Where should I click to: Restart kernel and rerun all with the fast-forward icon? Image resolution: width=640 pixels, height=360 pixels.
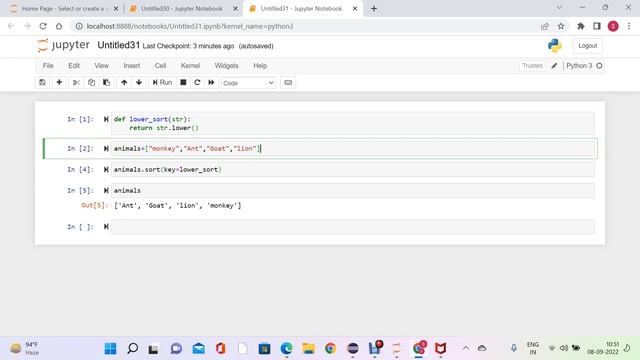tap(211, 82)
